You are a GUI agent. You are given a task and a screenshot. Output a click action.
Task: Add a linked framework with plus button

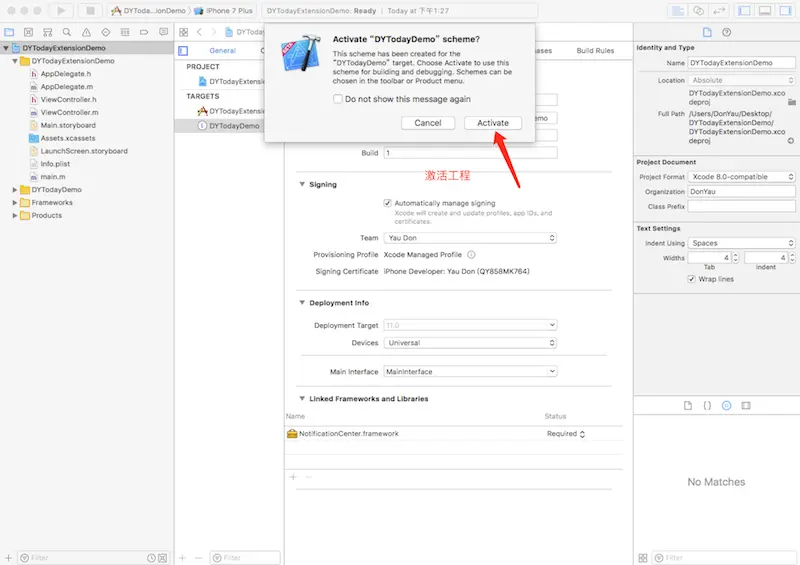tap(293, 477)
